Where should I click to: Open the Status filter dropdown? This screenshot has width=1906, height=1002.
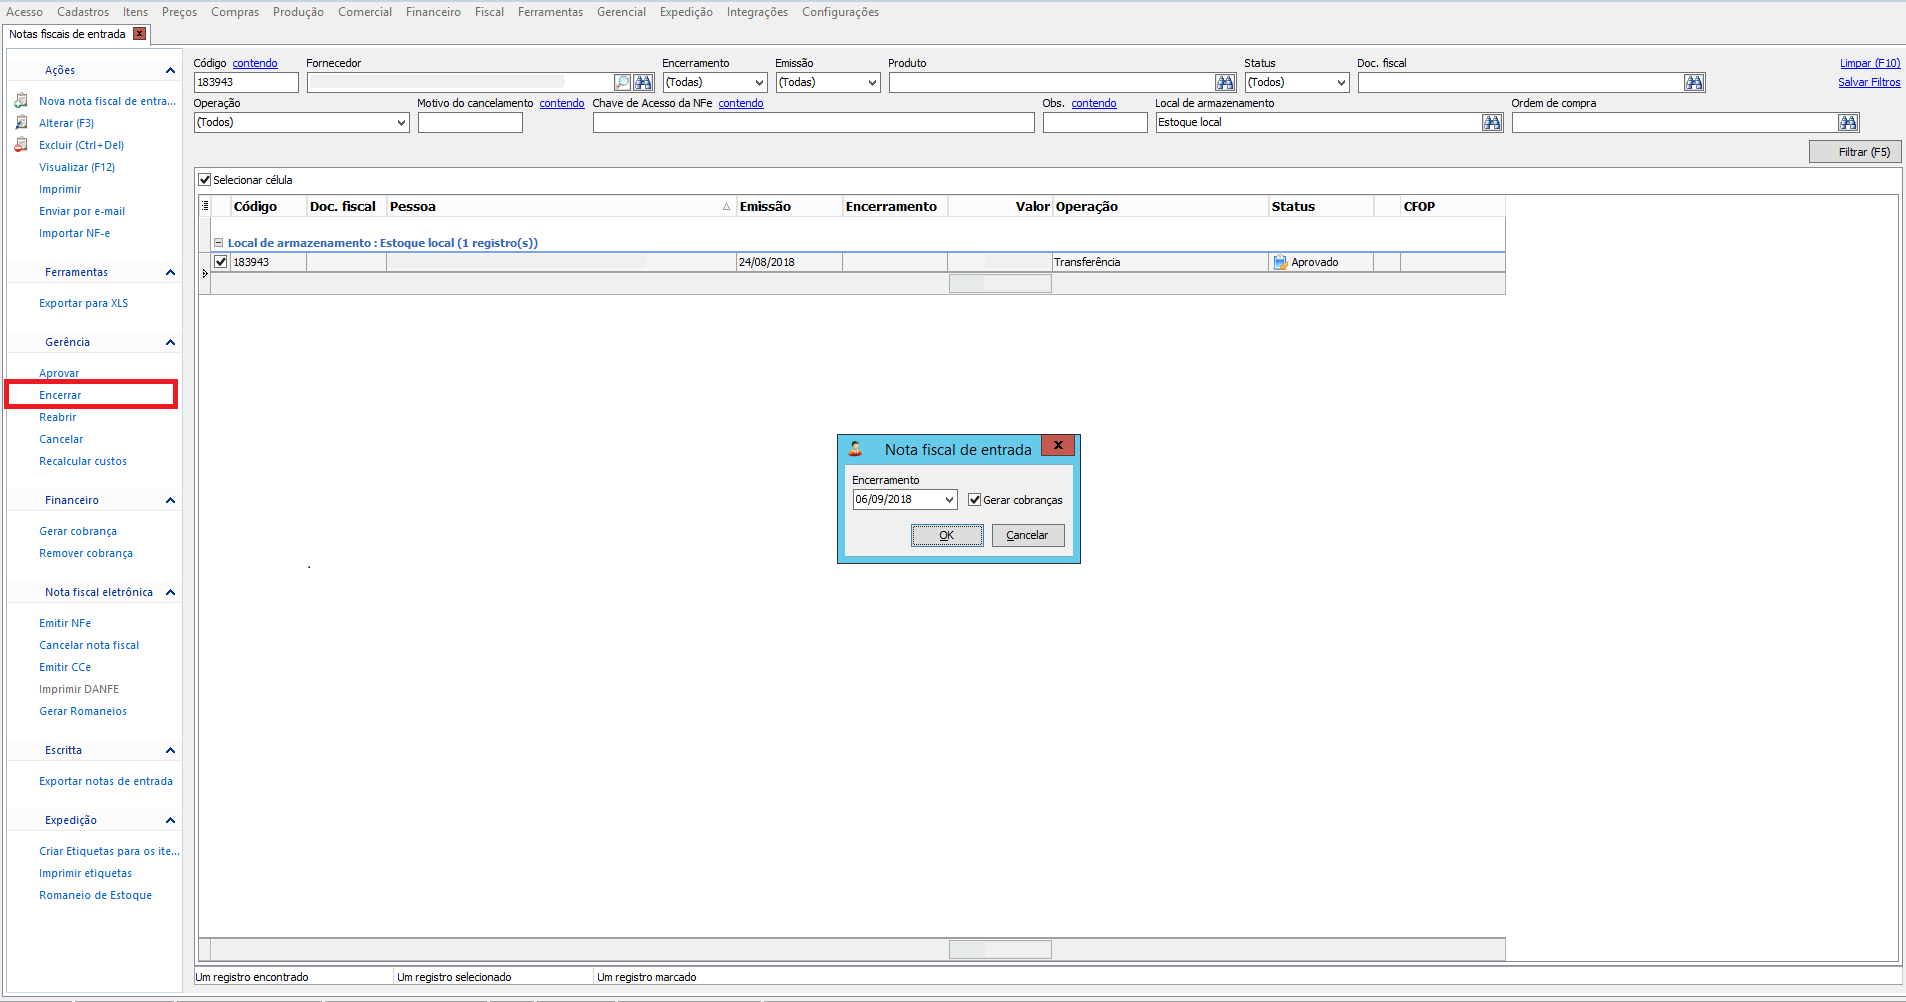pos(1341,83)
